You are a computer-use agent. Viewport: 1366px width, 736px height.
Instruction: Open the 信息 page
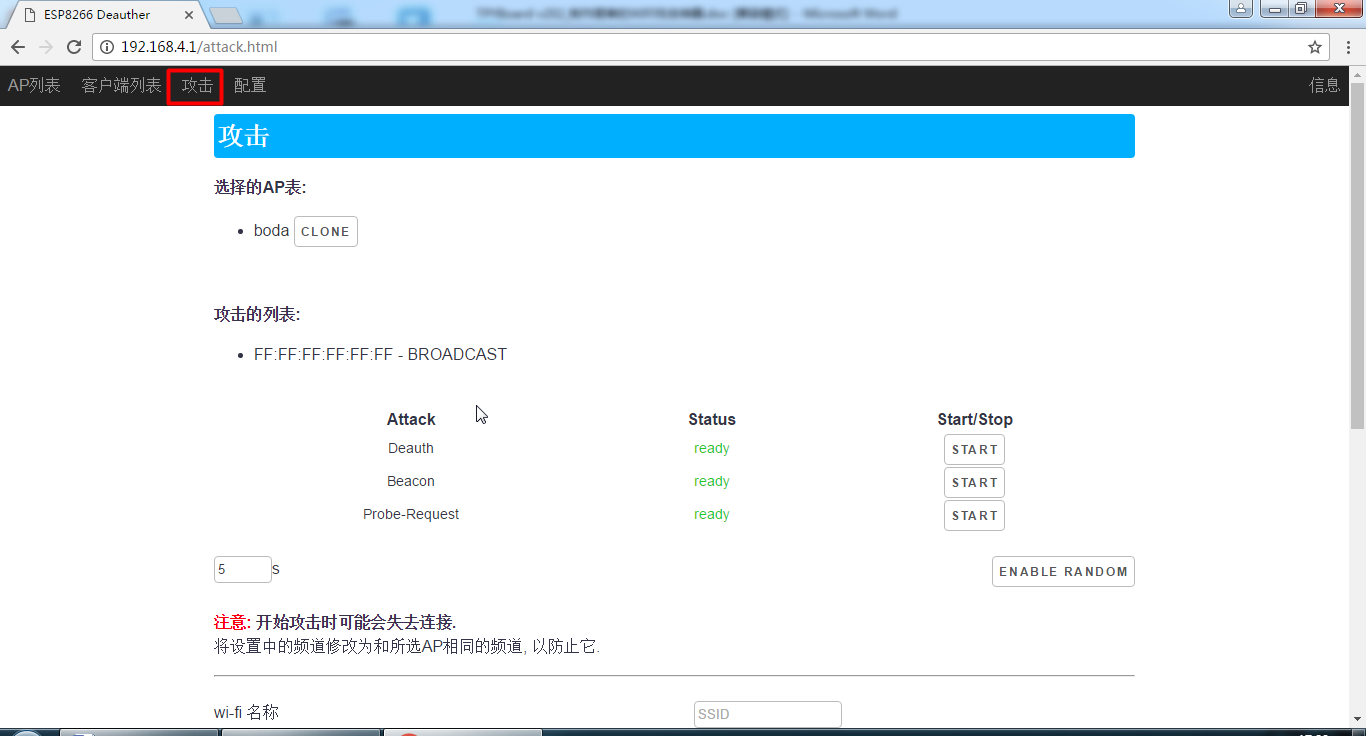(1324, 86)
